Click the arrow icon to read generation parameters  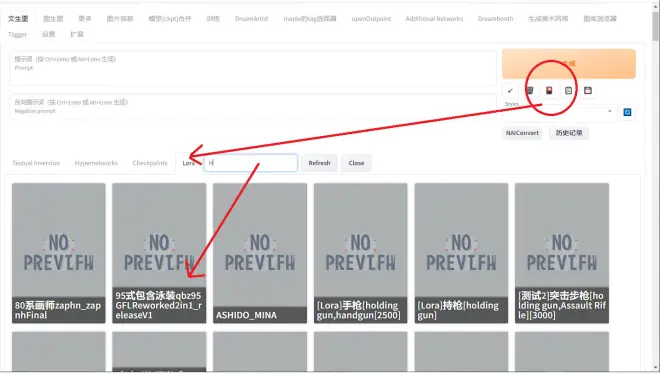point(510,90)
